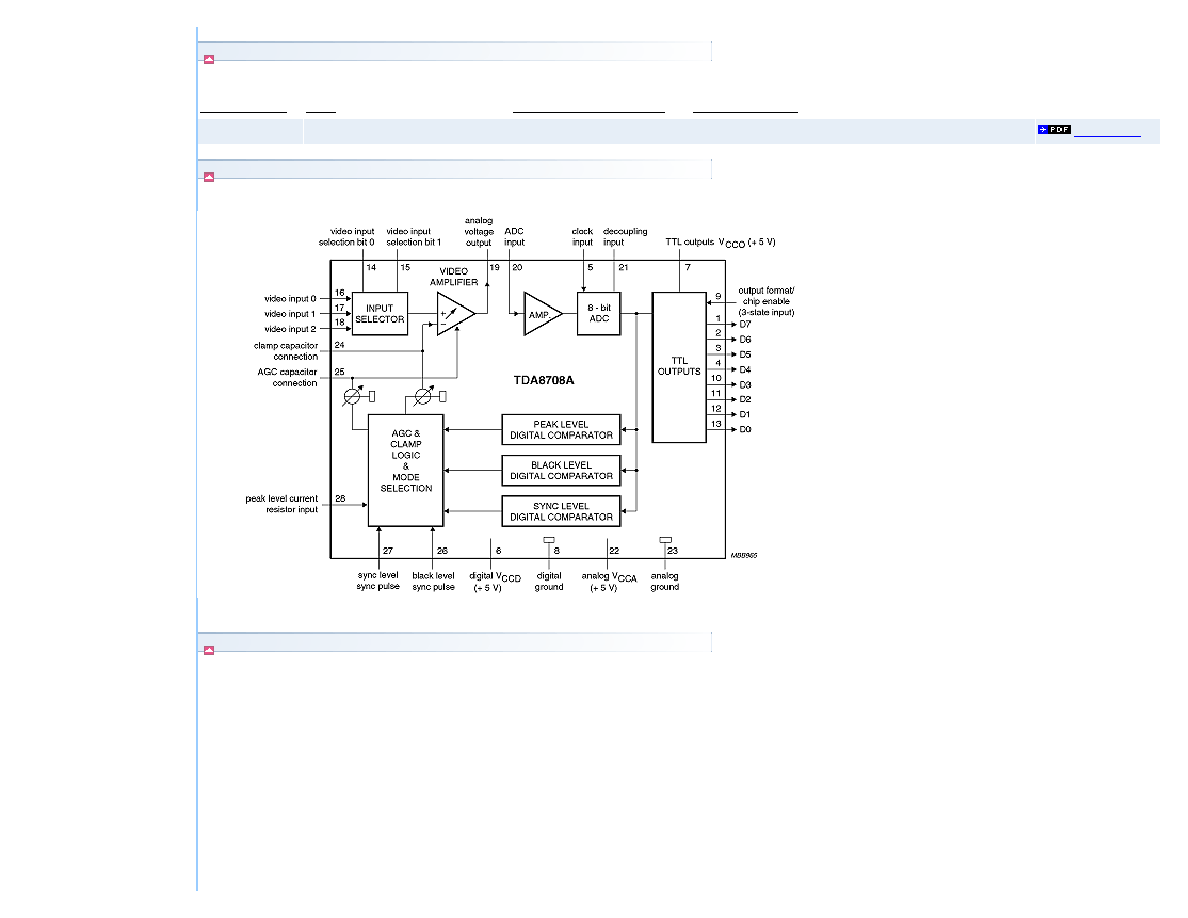Click the 'analog ground' label
The height and width of the screenshot is (918, 1188).
click(x=664, y=581)
